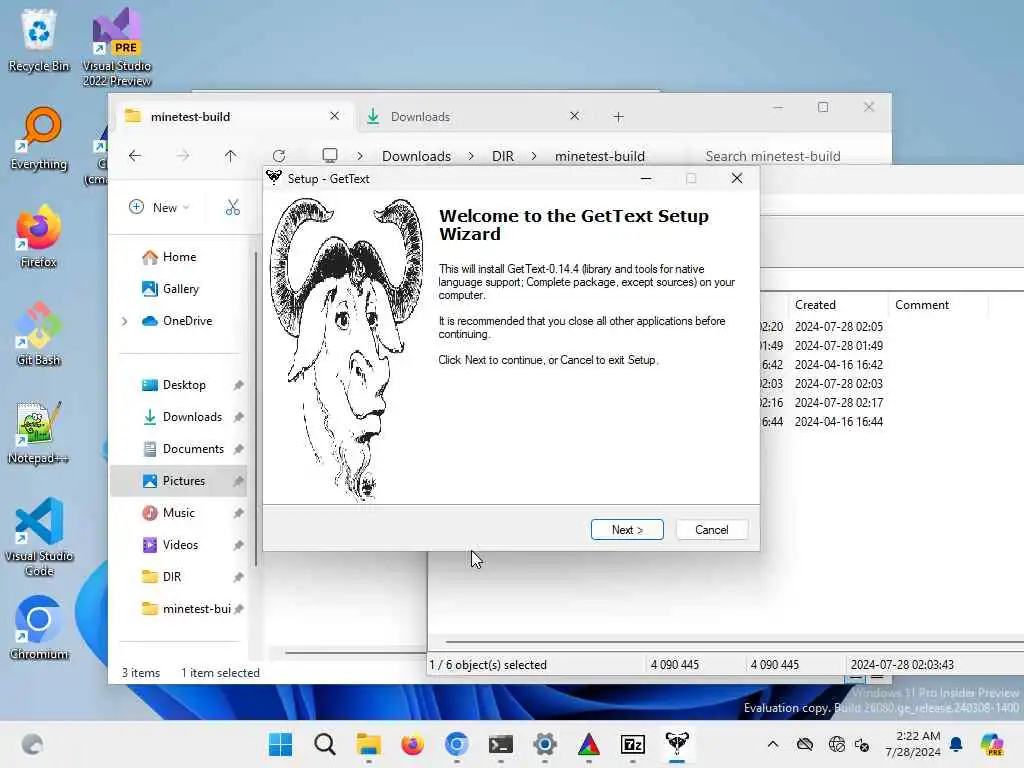Click Next in the GetText Setup wizard
1024x768 pixels.
tap(627, 530)
